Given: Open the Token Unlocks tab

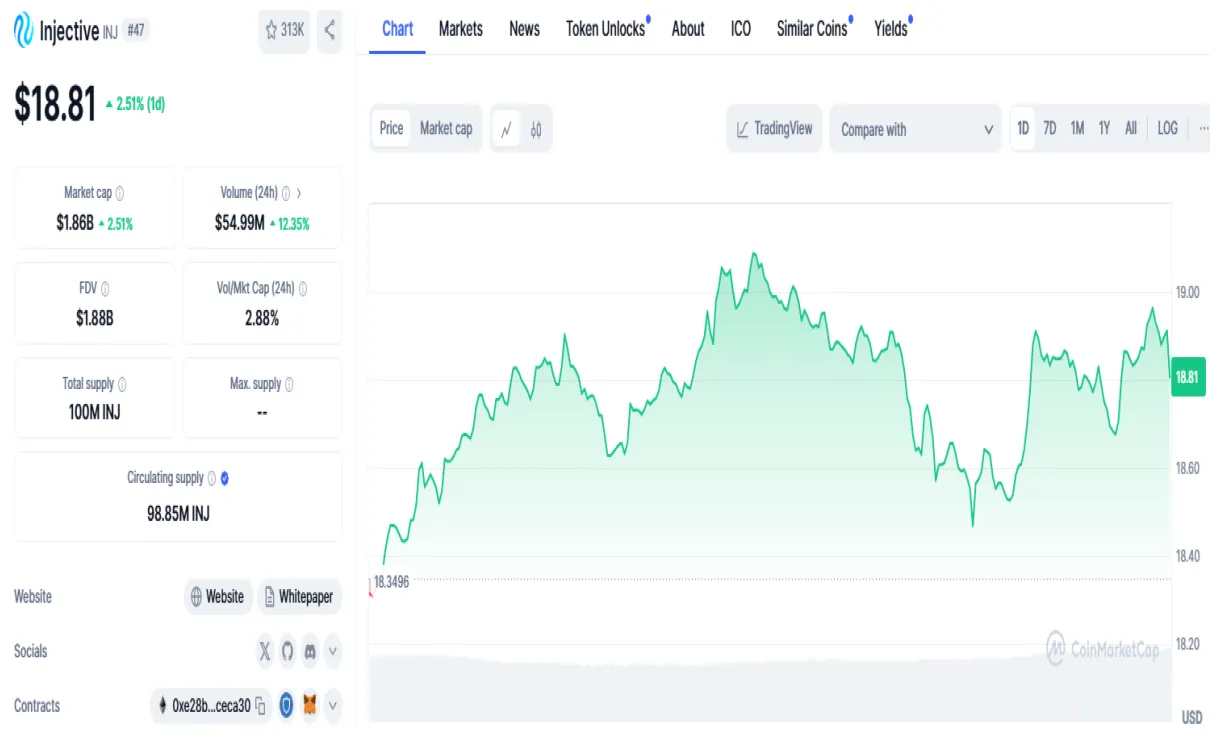Looking at the screenshot, I should [x=604, y=29].
